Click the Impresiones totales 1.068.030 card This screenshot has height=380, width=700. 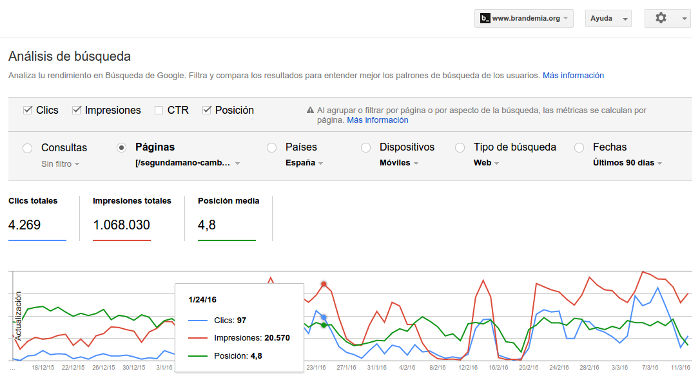pyautogui.click(x=132, y=218)
